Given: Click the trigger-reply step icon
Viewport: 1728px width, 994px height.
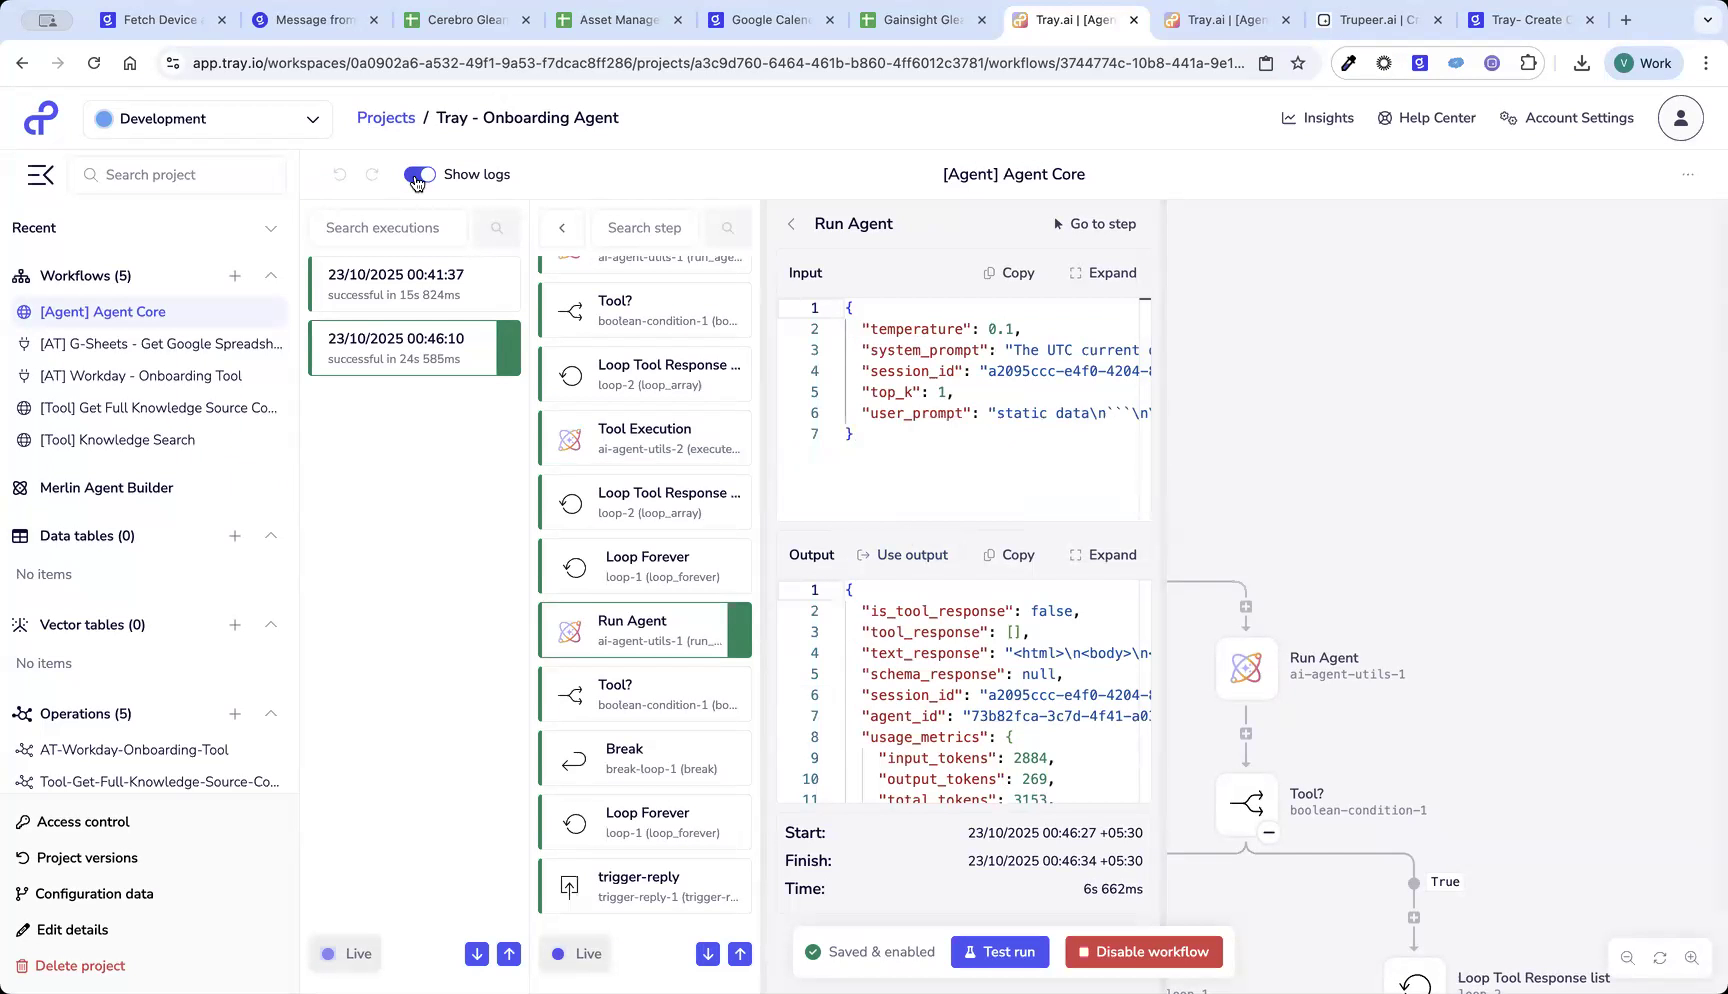Looking at the screenshot, I should (569, 886).
